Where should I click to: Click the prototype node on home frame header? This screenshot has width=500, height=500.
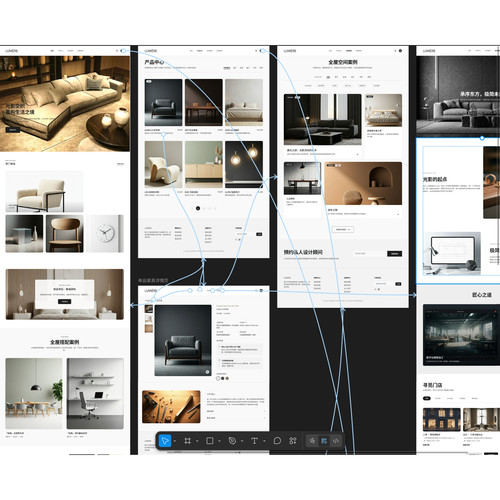(123, 51)
